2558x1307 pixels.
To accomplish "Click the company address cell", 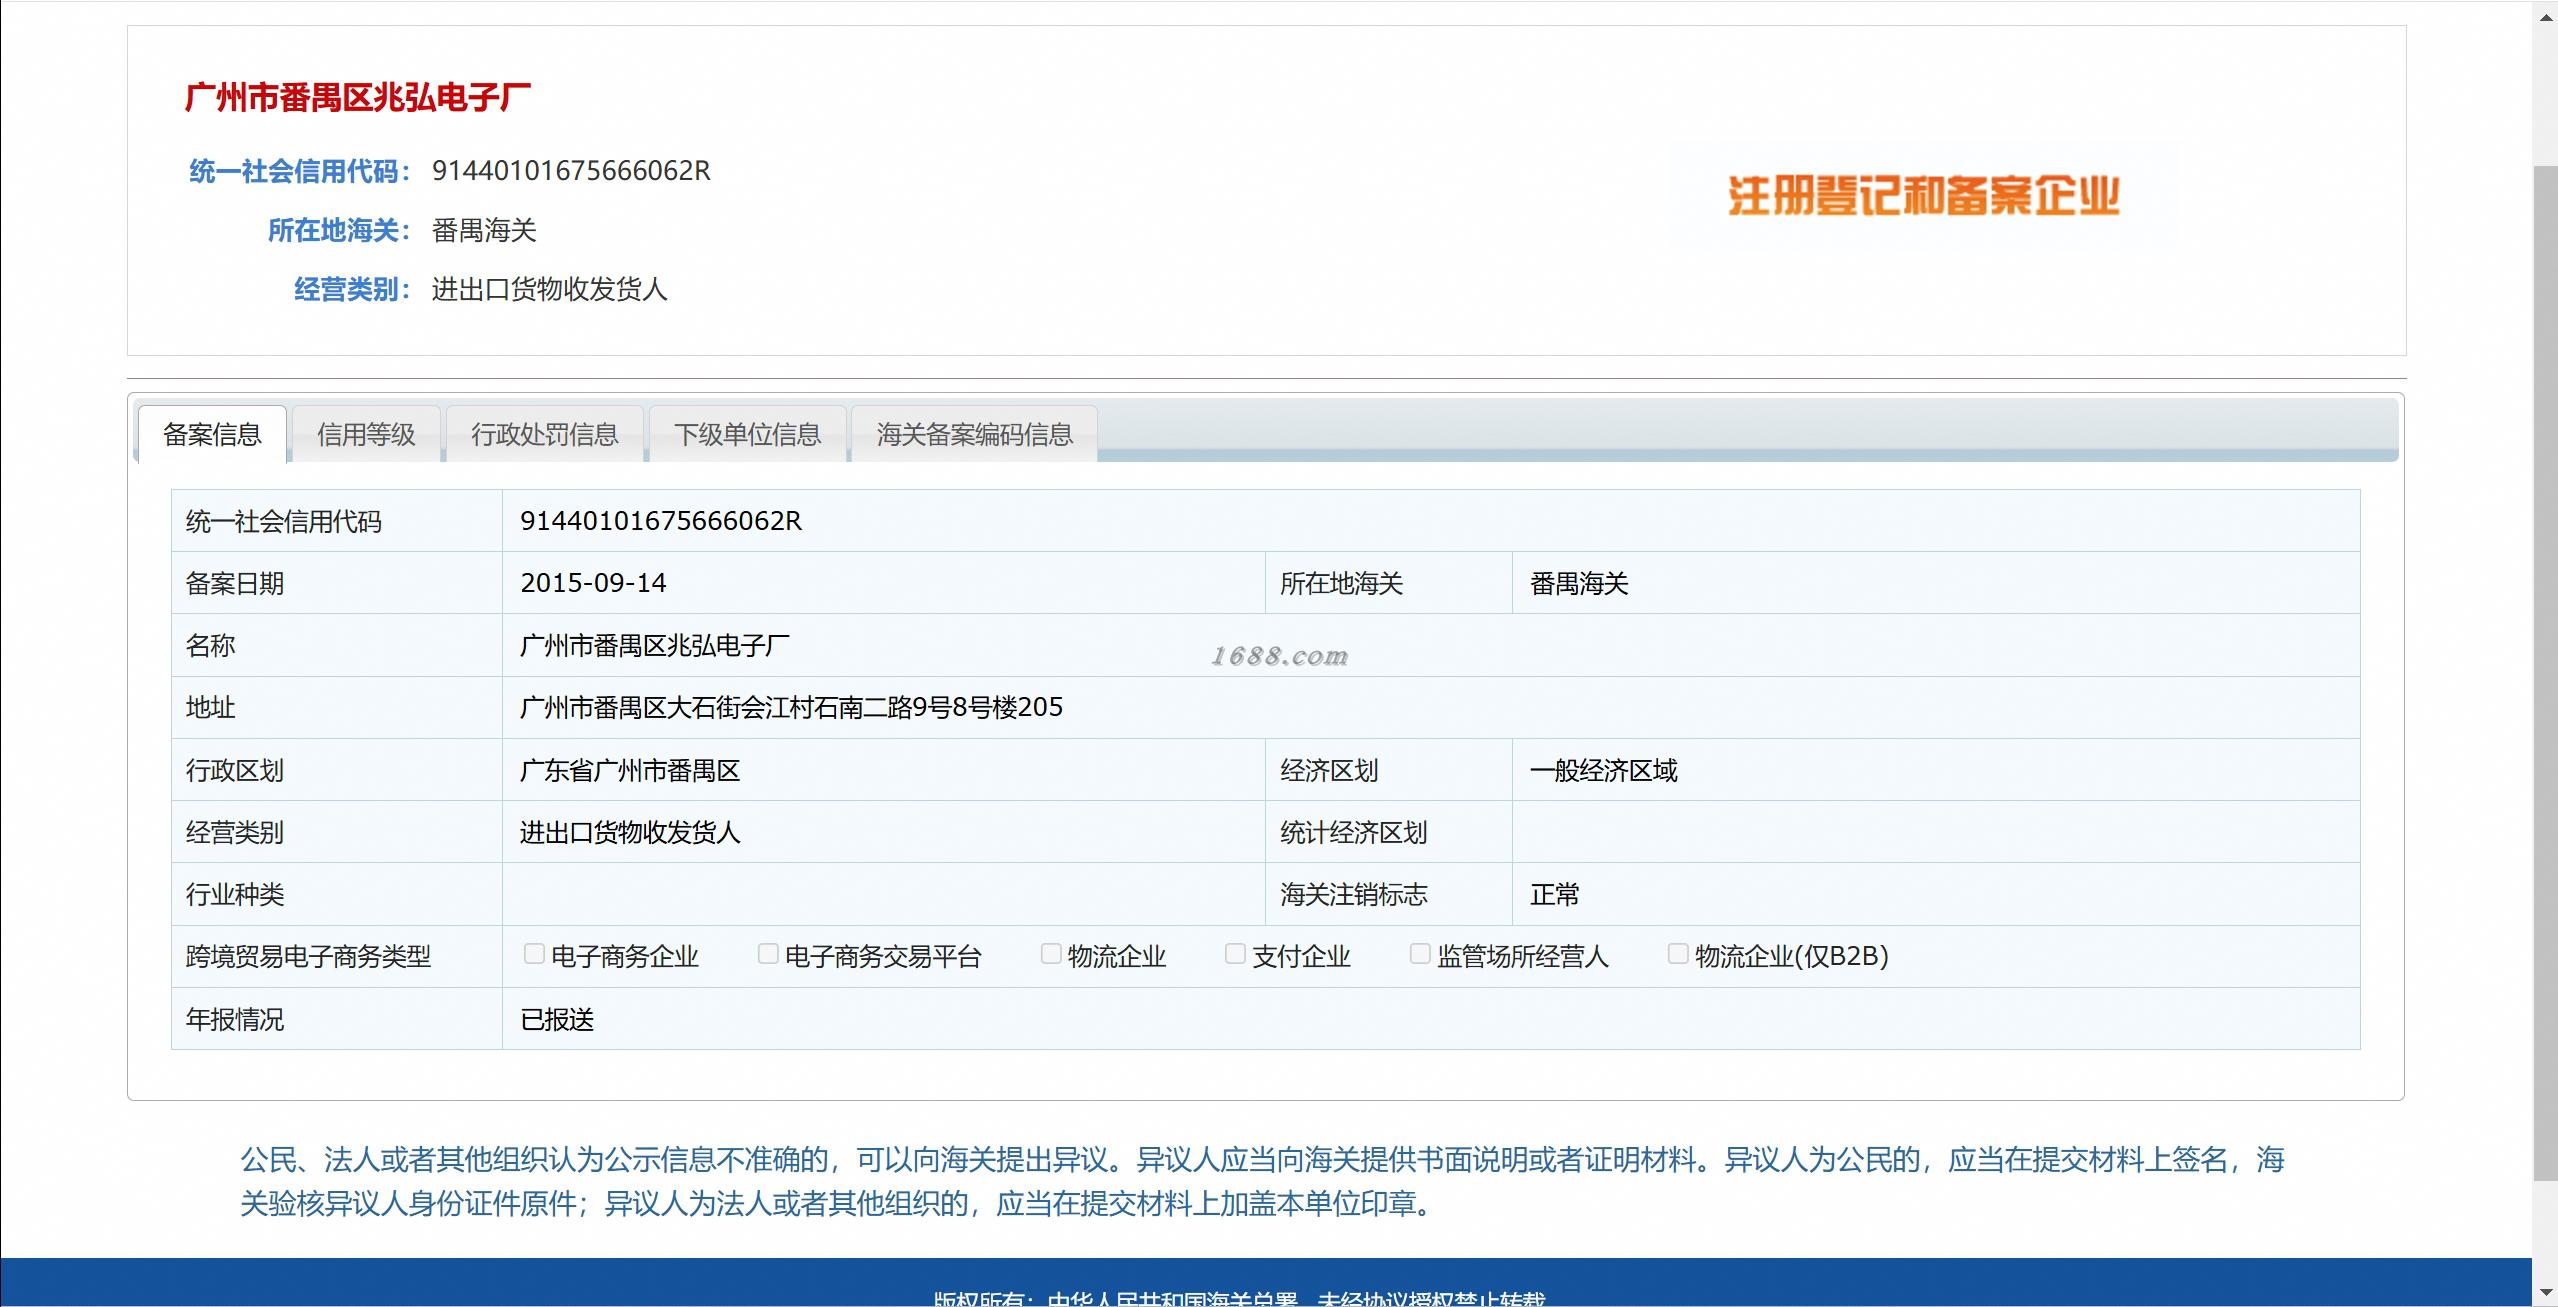I will coord(791,708).
